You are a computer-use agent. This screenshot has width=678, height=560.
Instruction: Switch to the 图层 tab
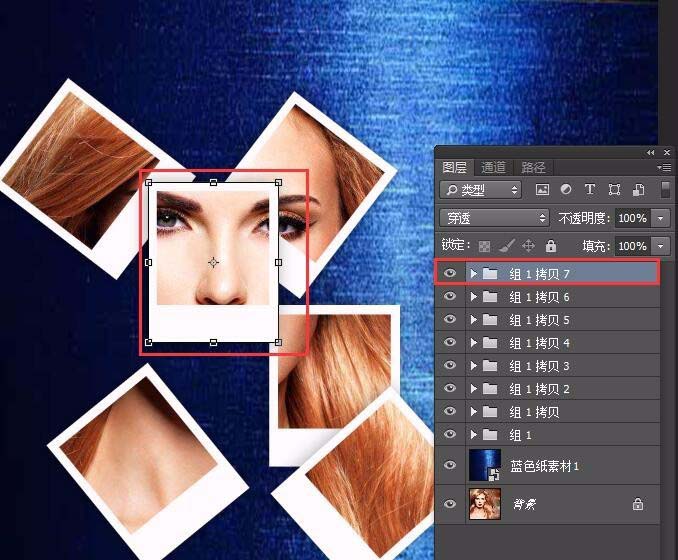455,167
